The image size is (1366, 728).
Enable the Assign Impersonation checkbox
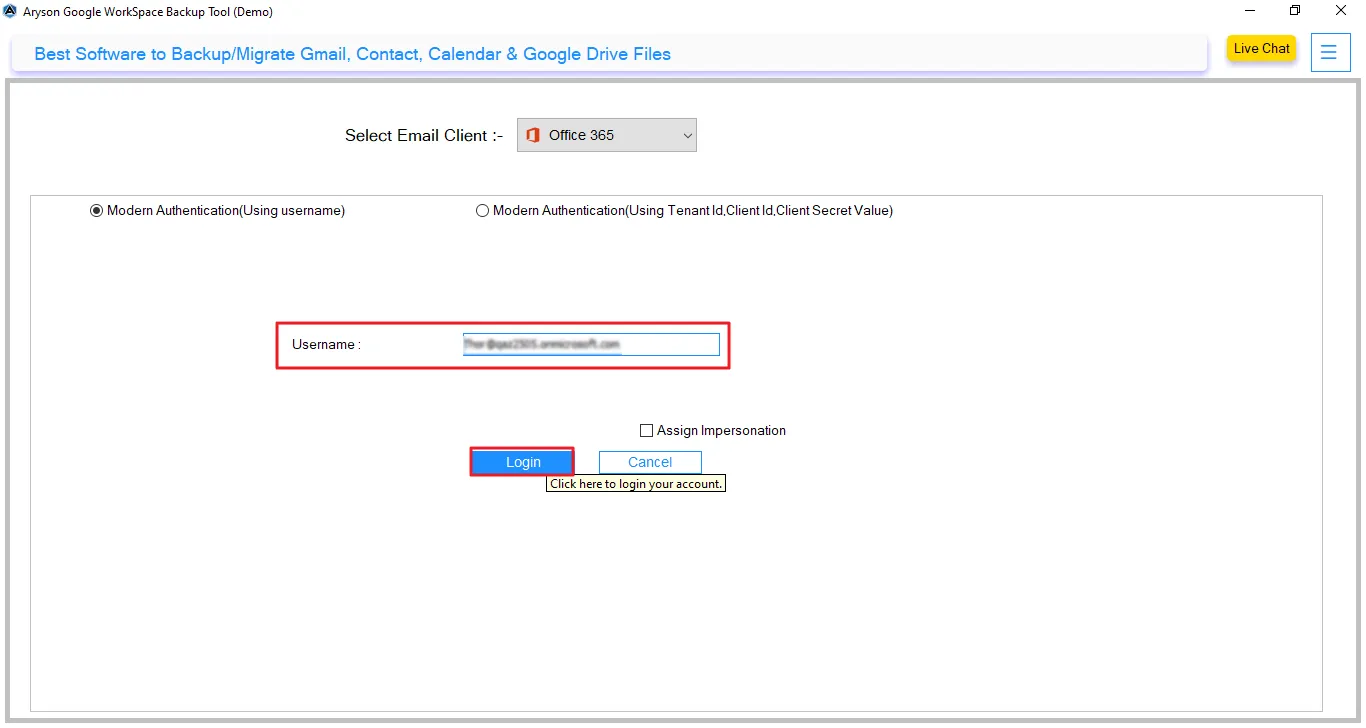click(646, 431)
